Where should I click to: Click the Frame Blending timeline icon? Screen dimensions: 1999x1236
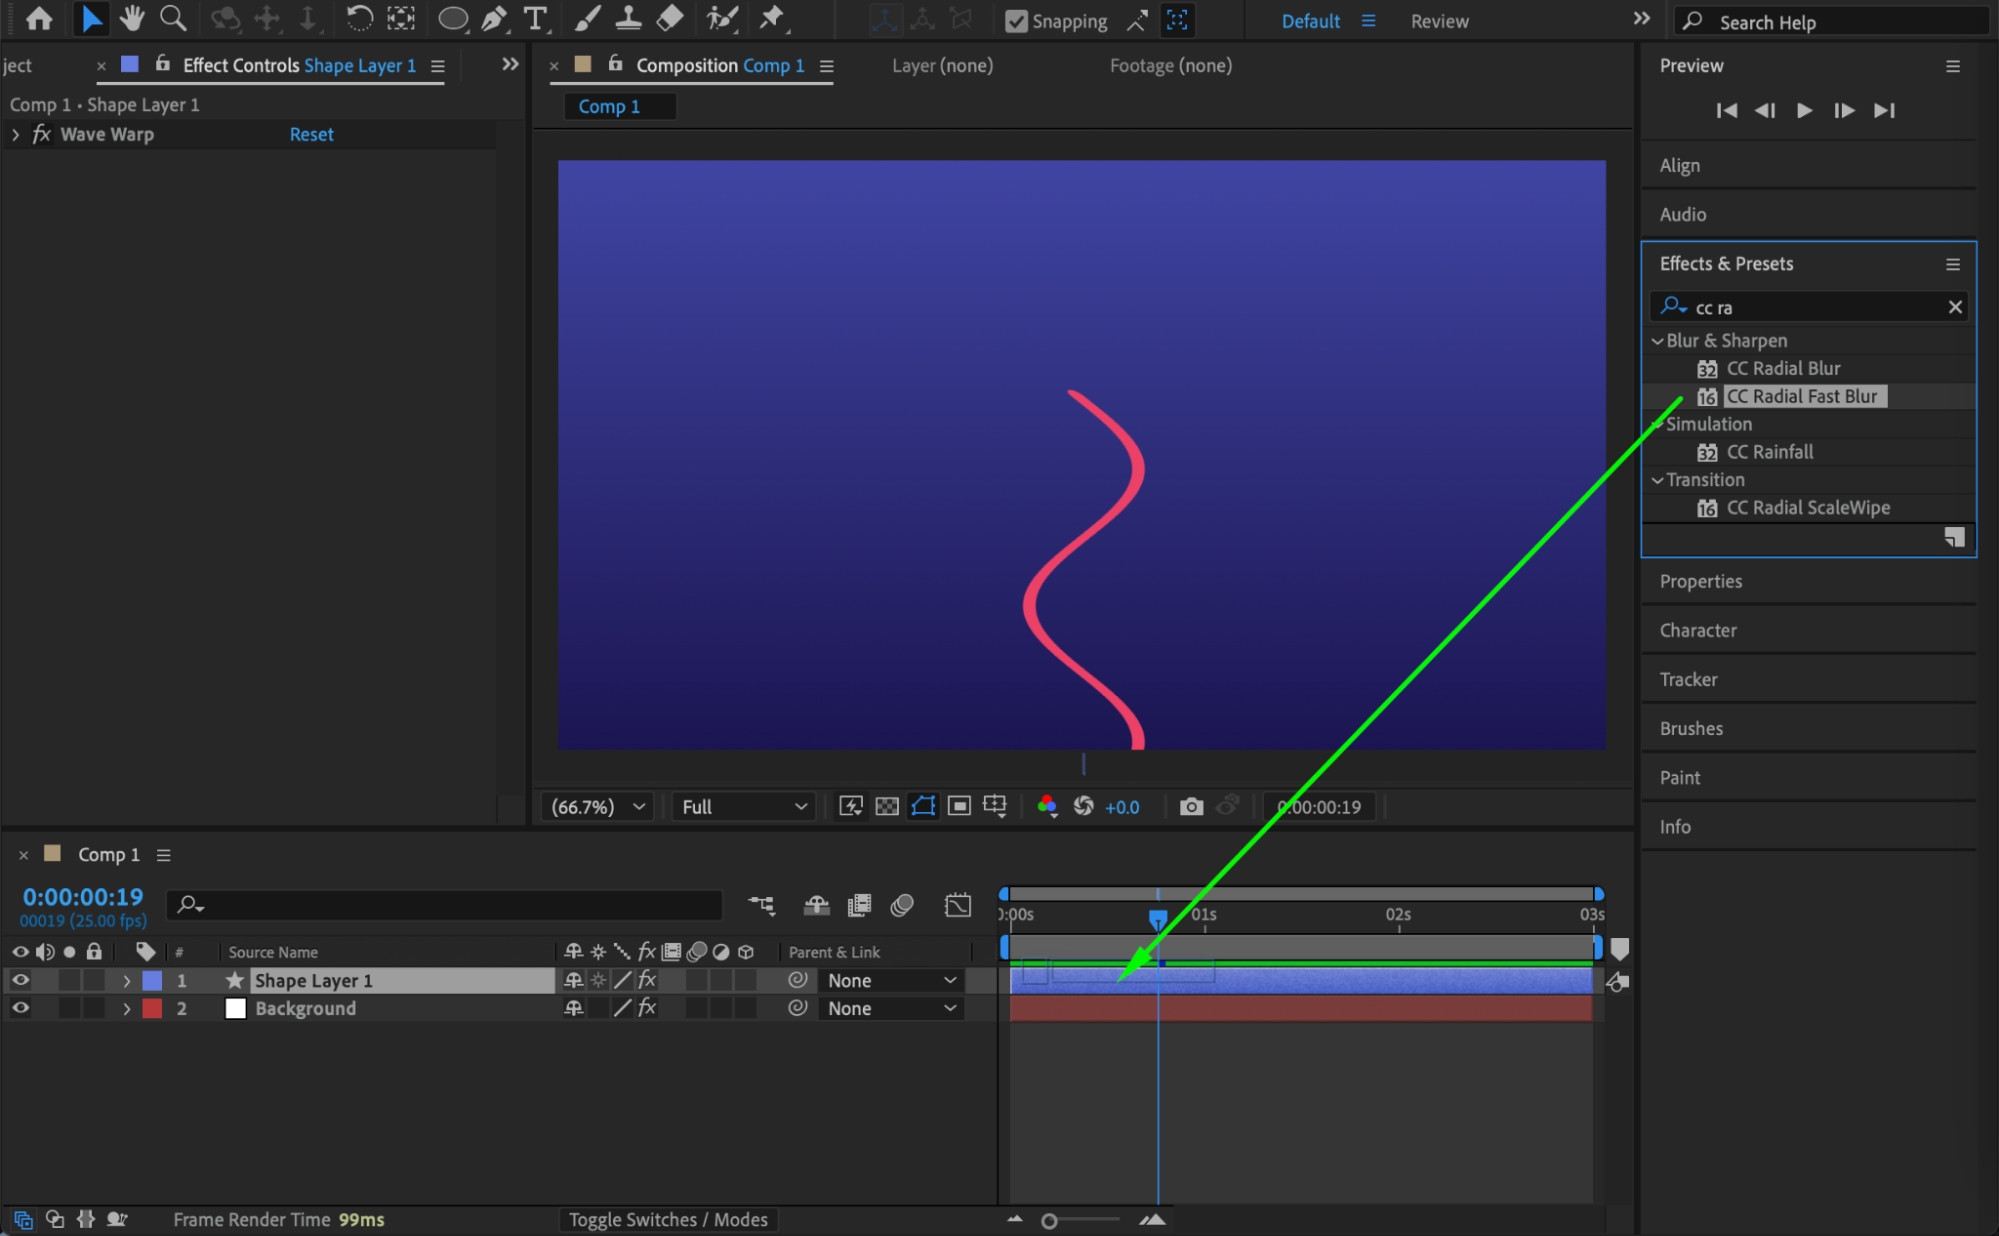pos(859,905)
